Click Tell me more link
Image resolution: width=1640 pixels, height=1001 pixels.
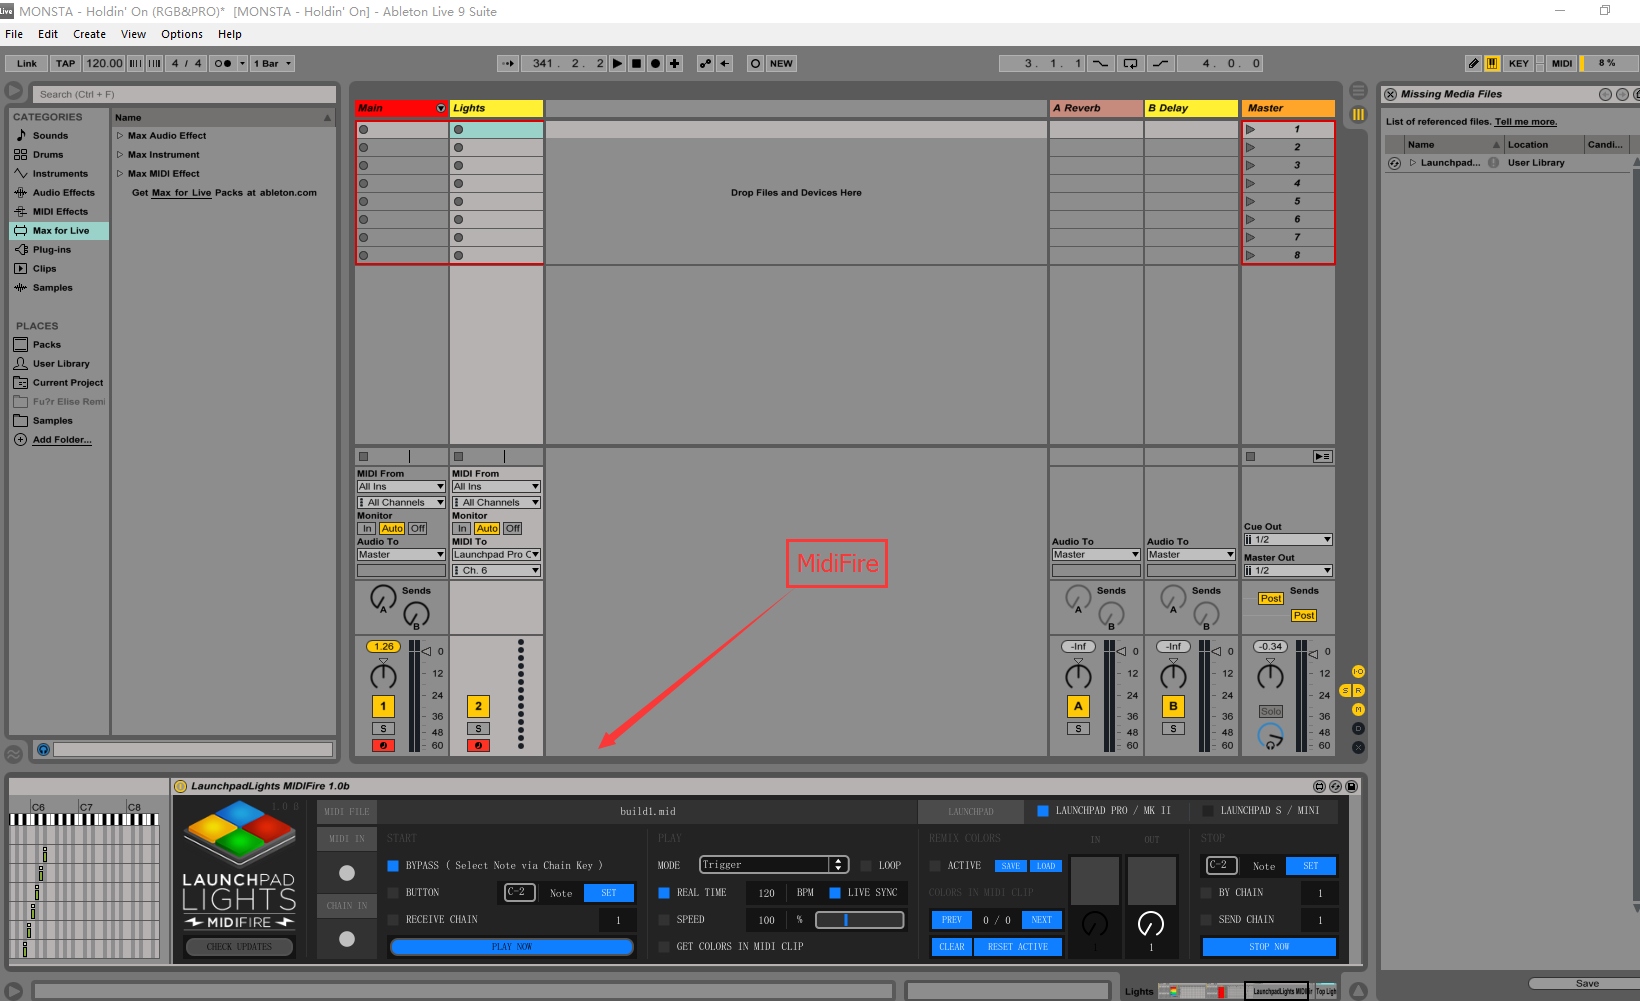[1526, 122]
